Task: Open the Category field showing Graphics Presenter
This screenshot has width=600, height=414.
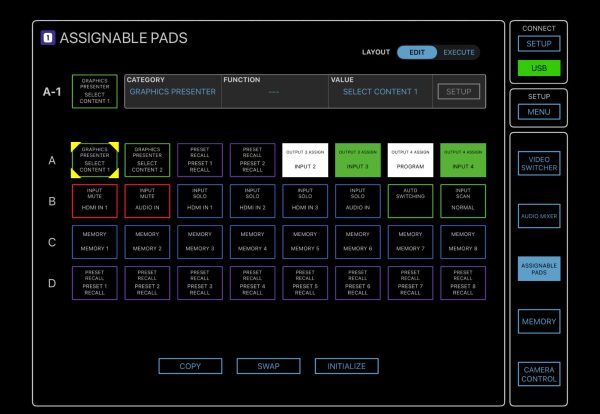Action: click(x=170, y=92)
